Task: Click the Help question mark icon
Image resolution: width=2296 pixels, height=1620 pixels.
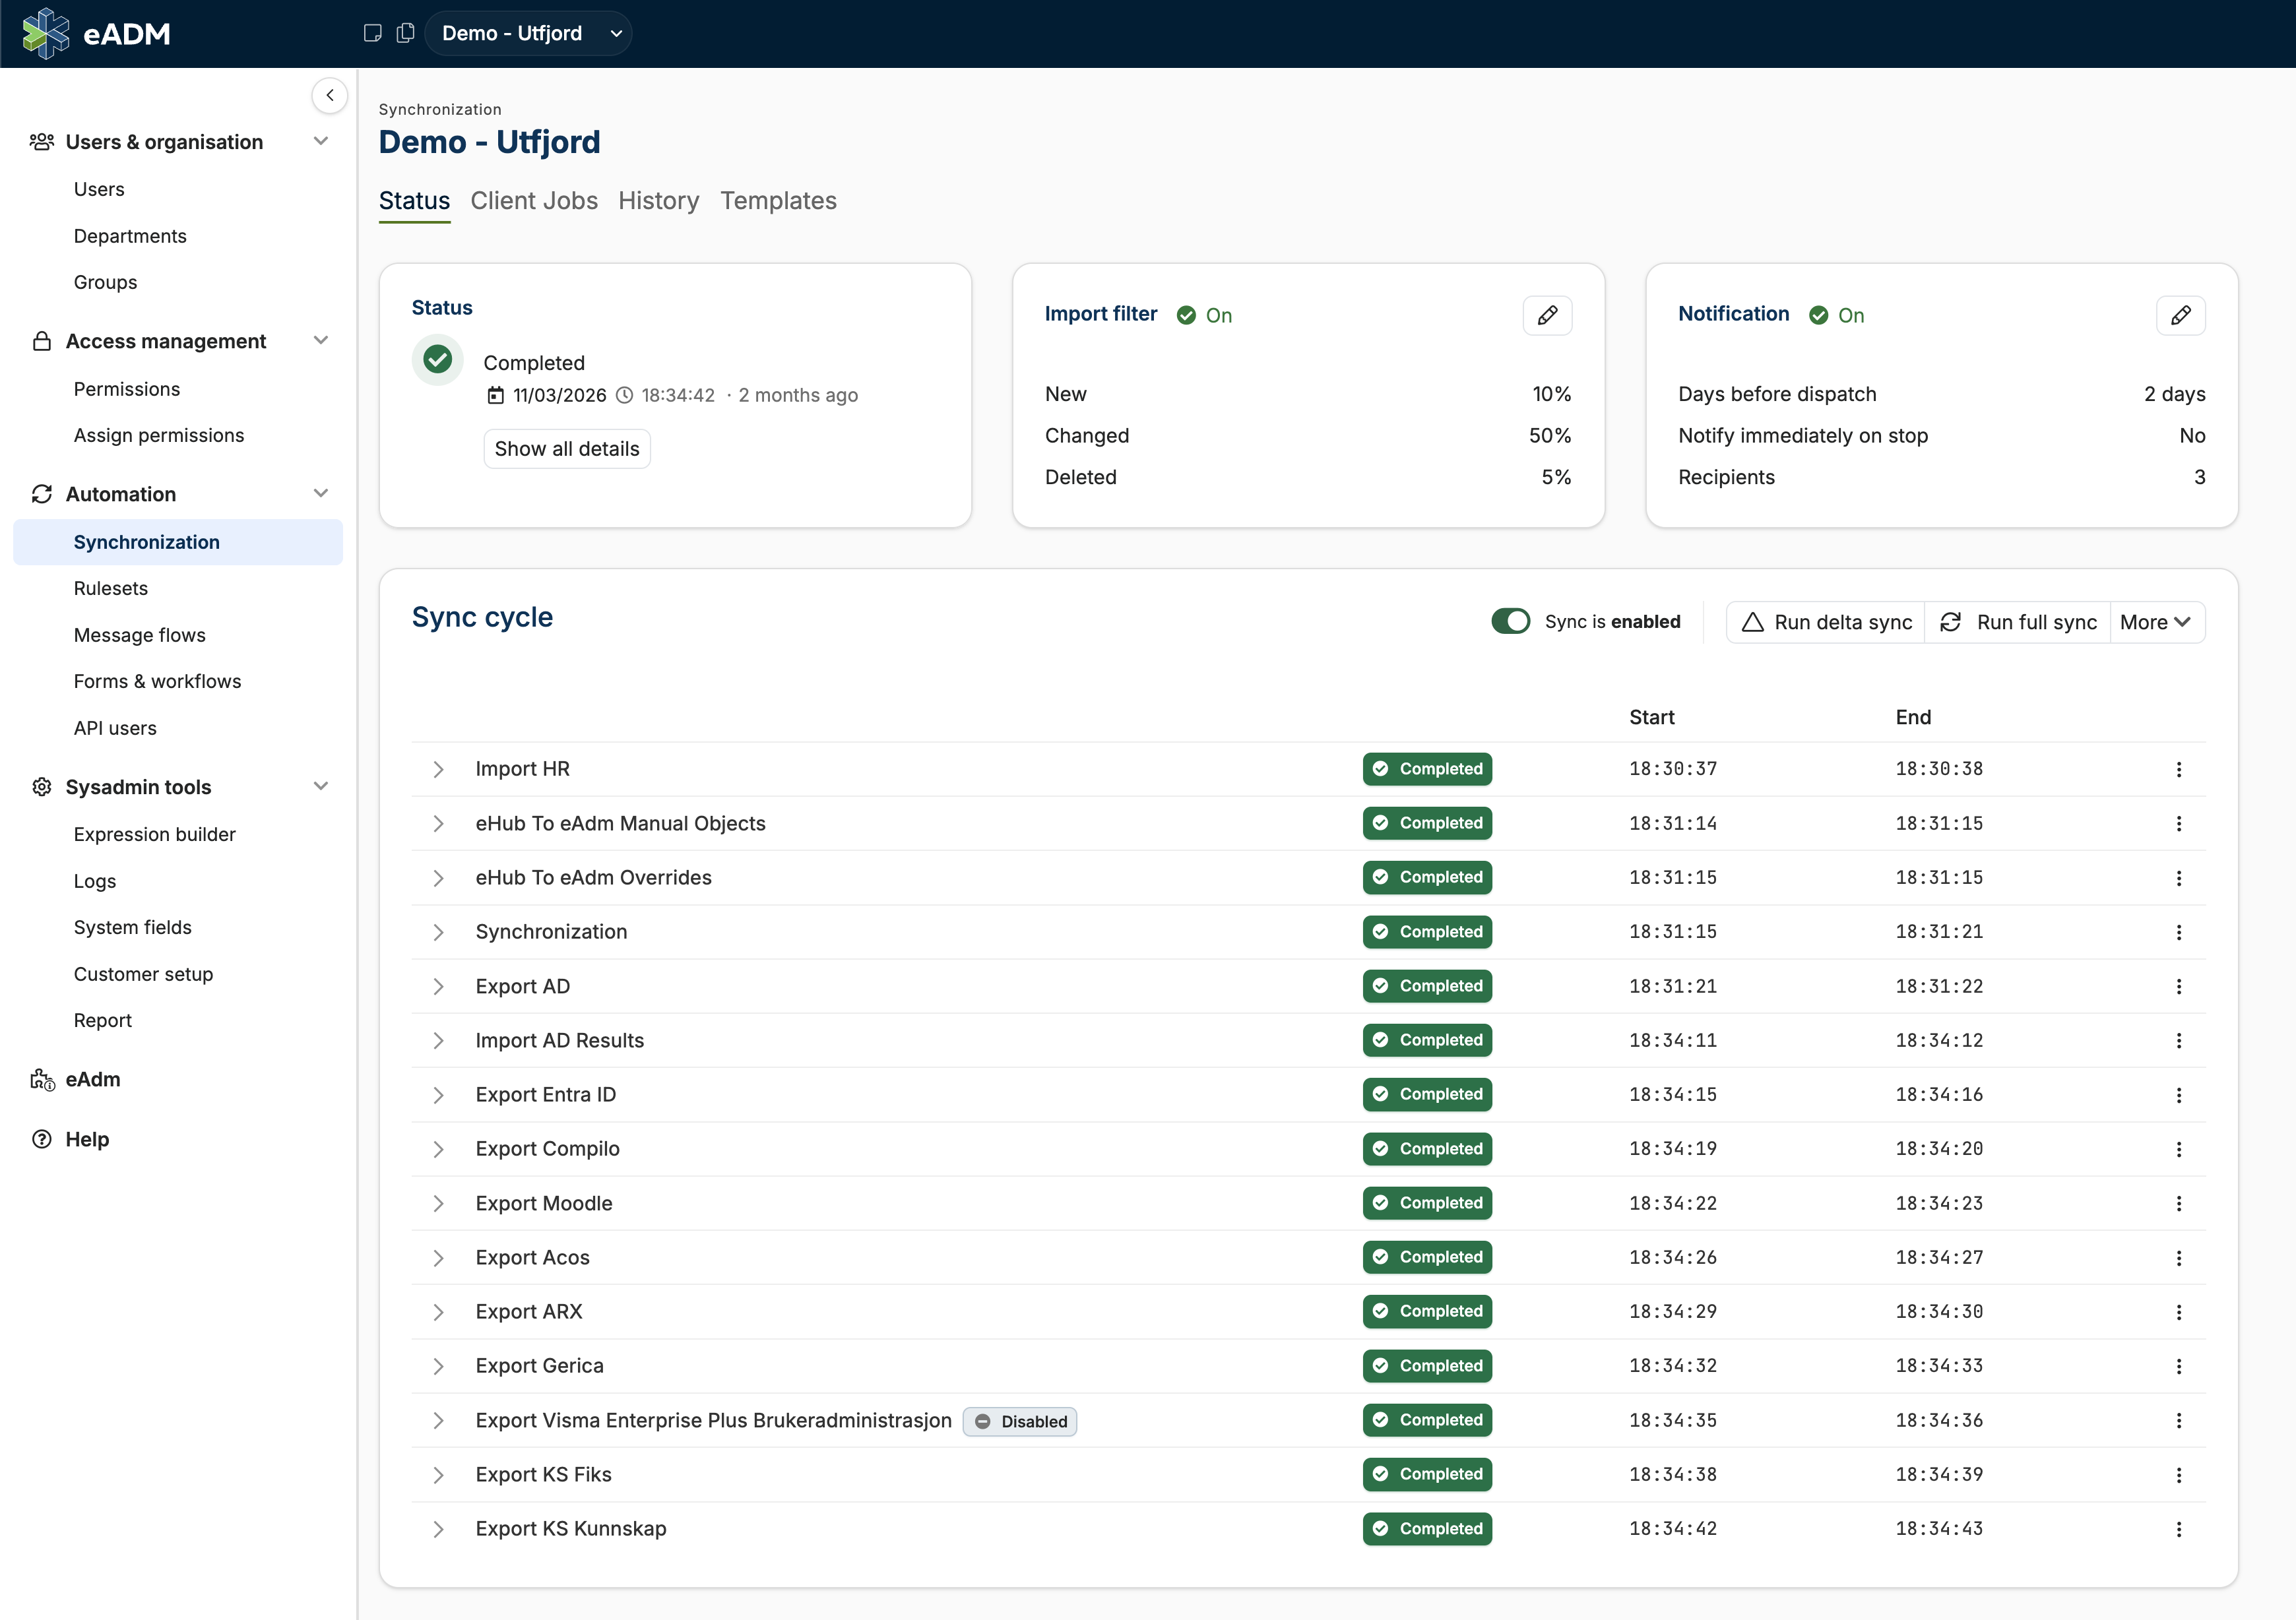Action: pos(42,1139)
